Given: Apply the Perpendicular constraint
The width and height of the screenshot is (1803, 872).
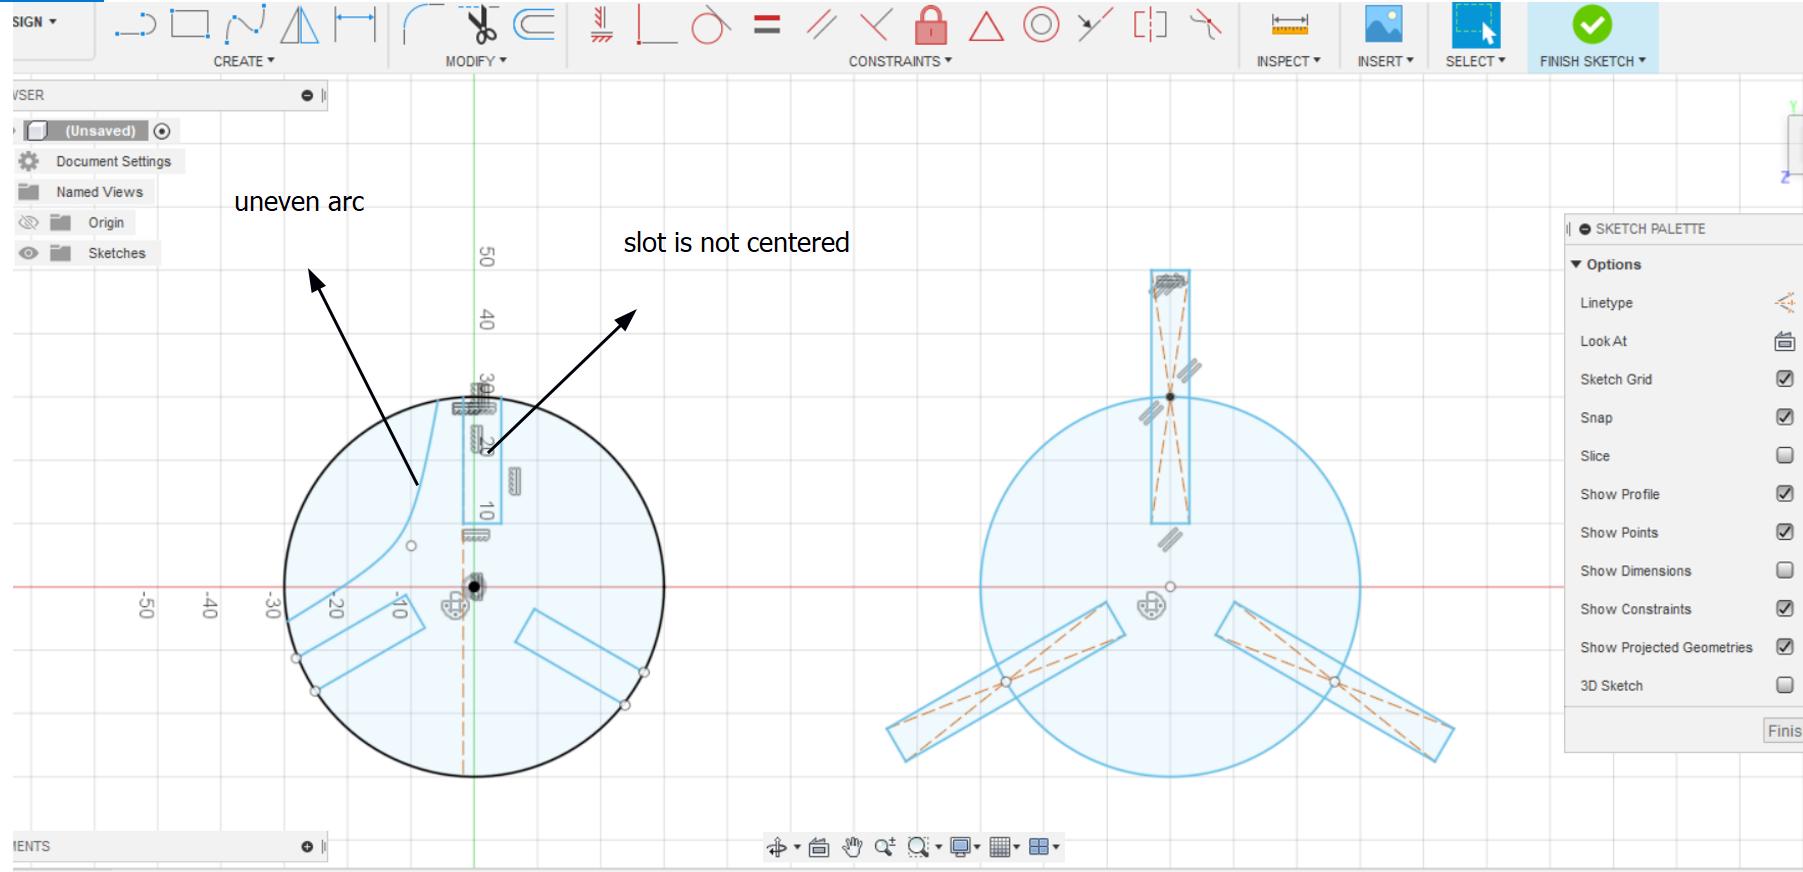Looking at the screenshot, I should (876, 25).
